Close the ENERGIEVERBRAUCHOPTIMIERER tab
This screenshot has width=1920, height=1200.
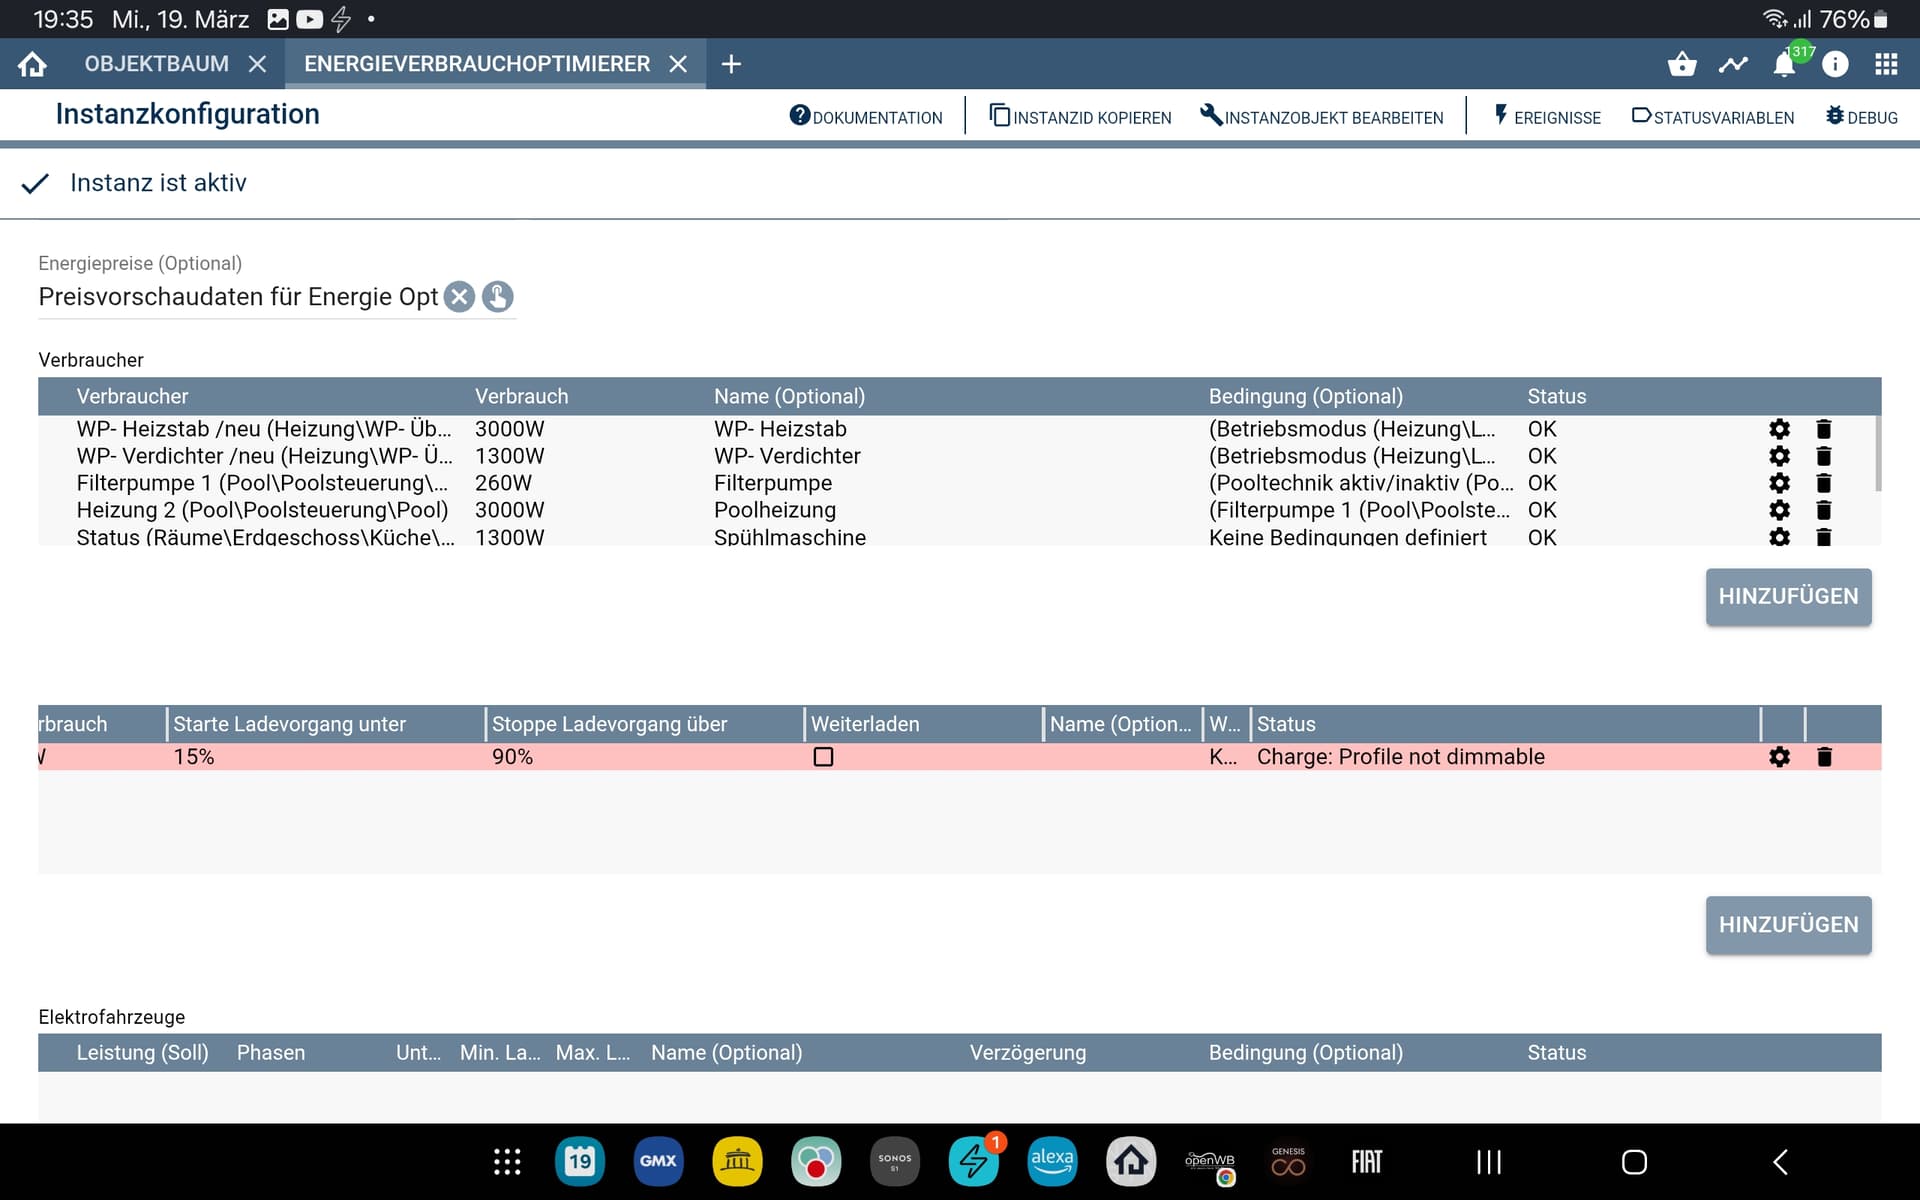678,64
